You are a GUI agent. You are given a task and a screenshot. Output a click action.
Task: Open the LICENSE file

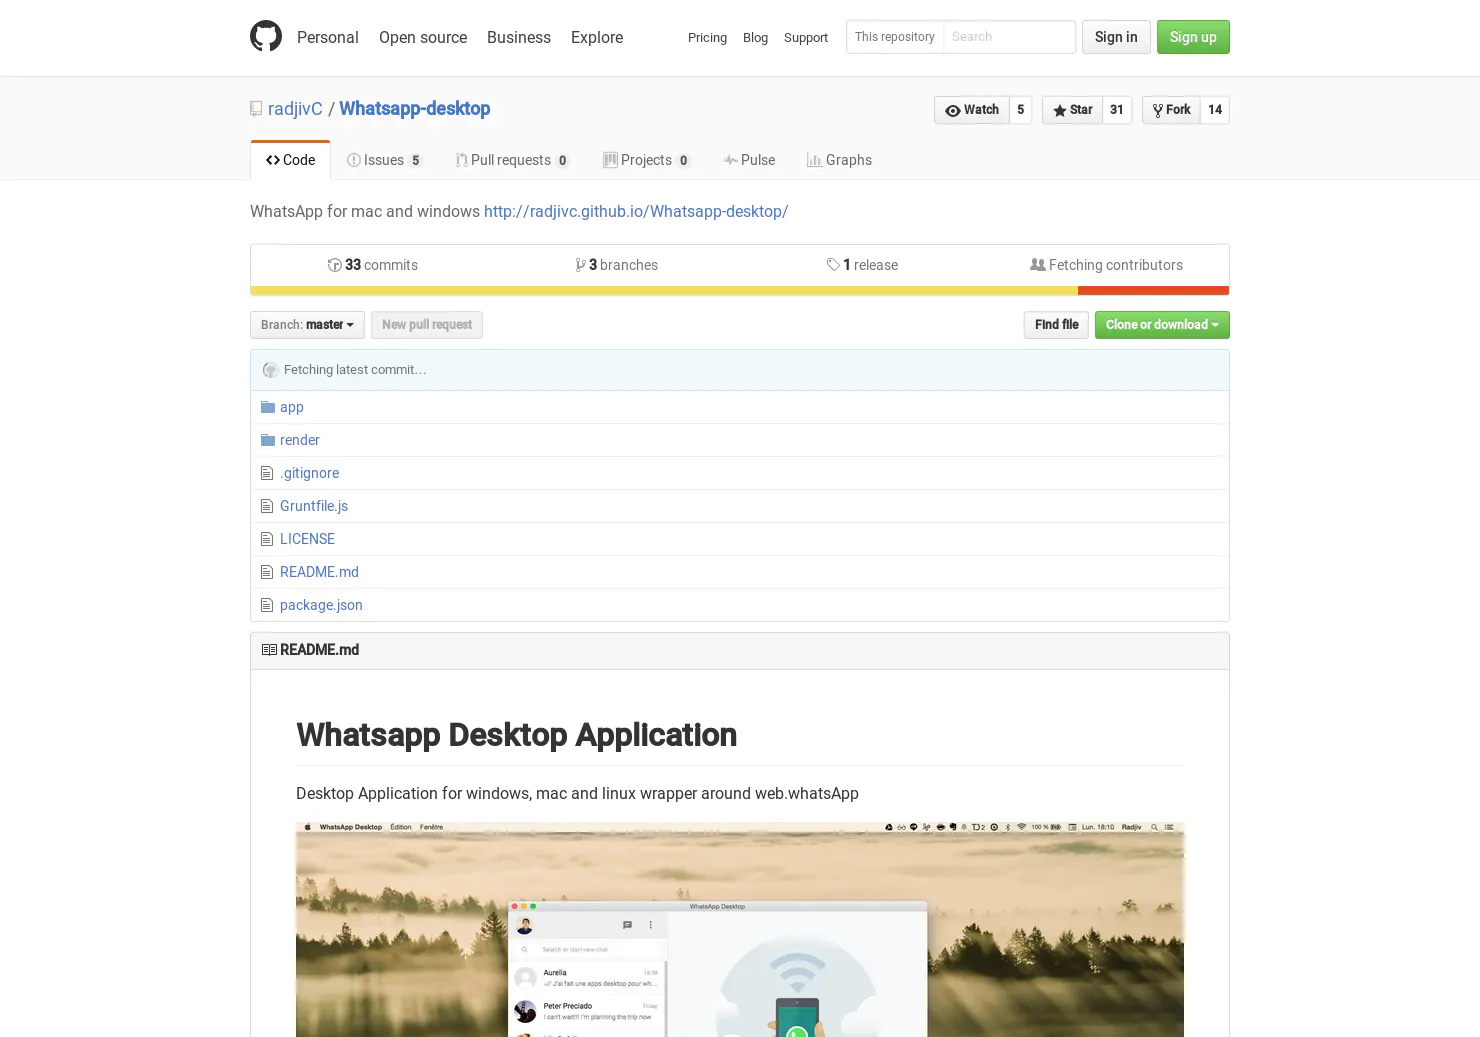(x=307, y=539)
